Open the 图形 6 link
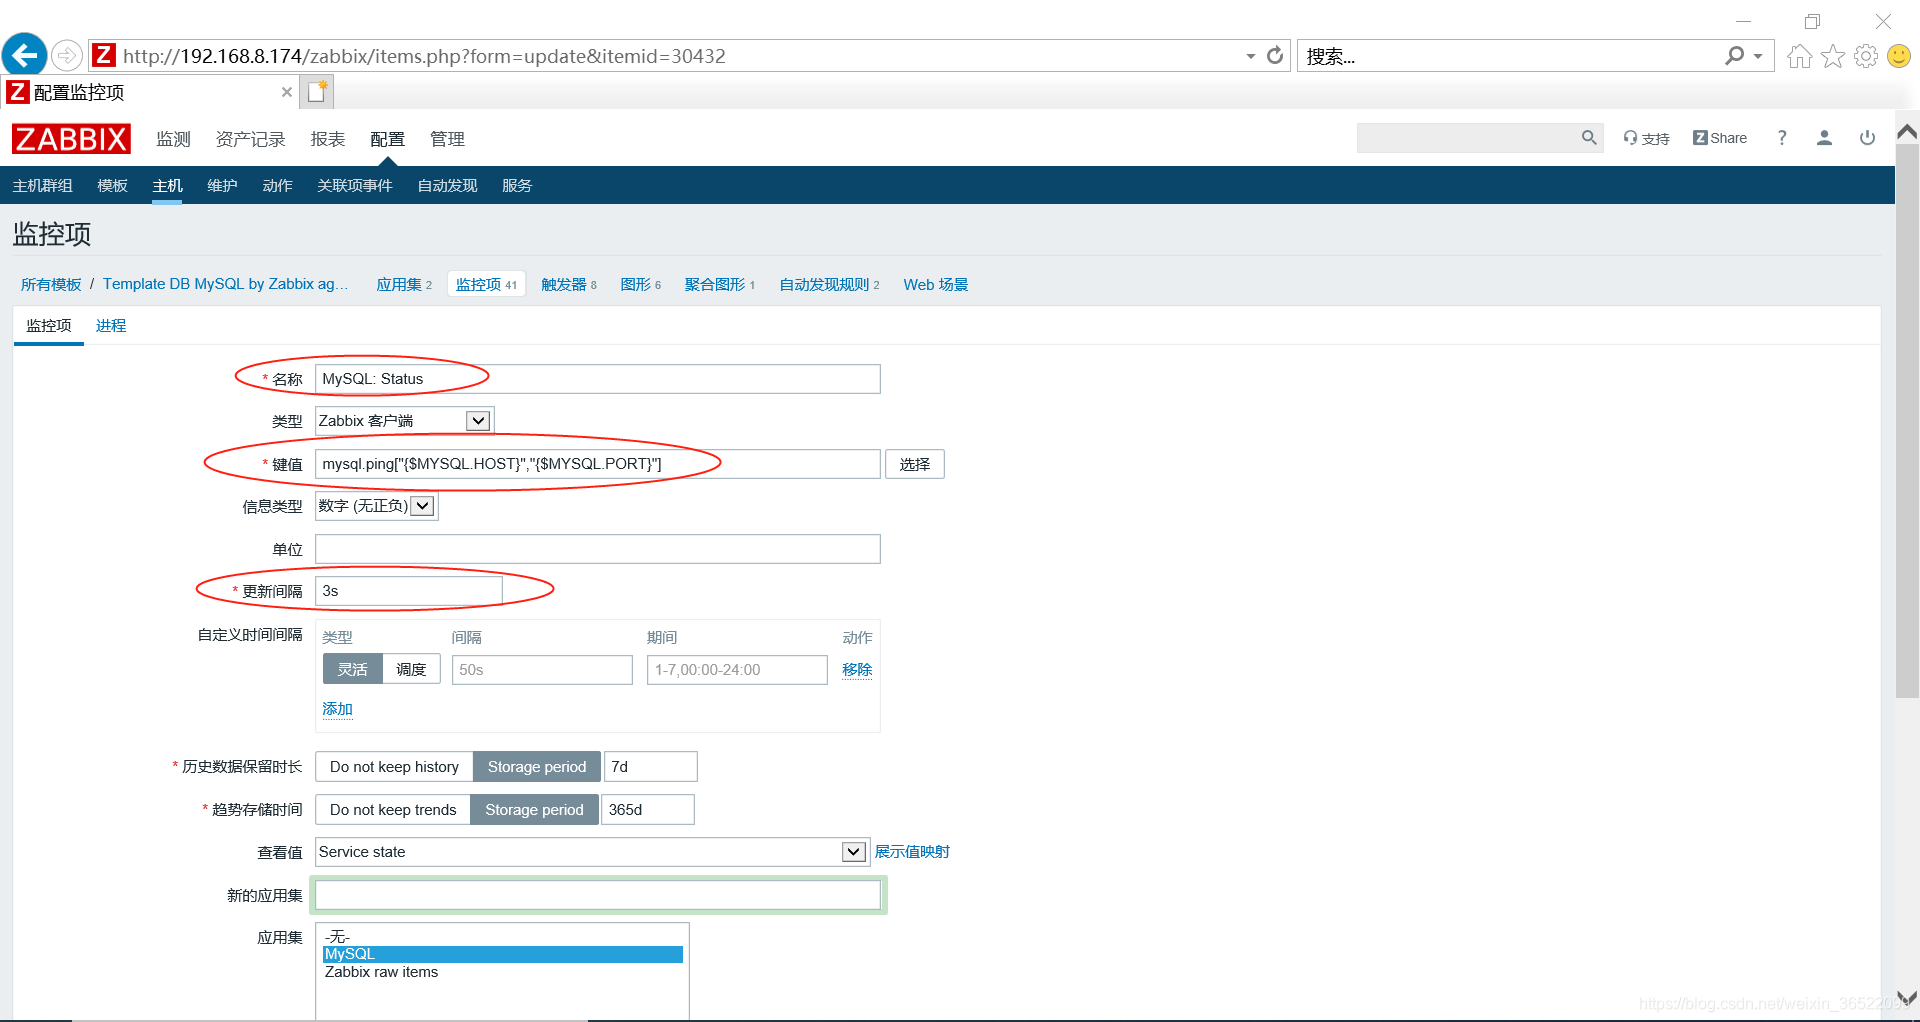 [x=640, y=285]
